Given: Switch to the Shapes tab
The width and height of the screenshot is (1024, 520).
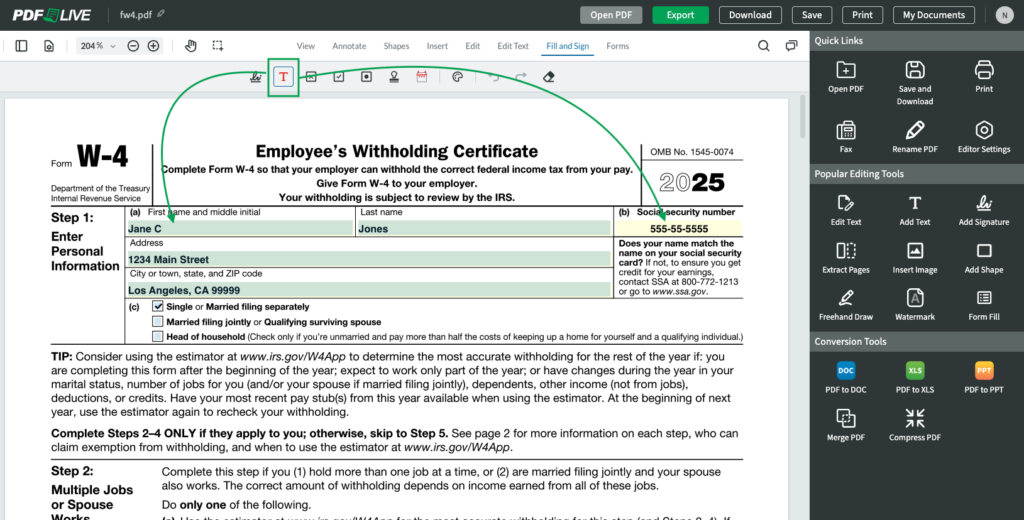Looking at the screenshot, I should click(x=396, y=46).
